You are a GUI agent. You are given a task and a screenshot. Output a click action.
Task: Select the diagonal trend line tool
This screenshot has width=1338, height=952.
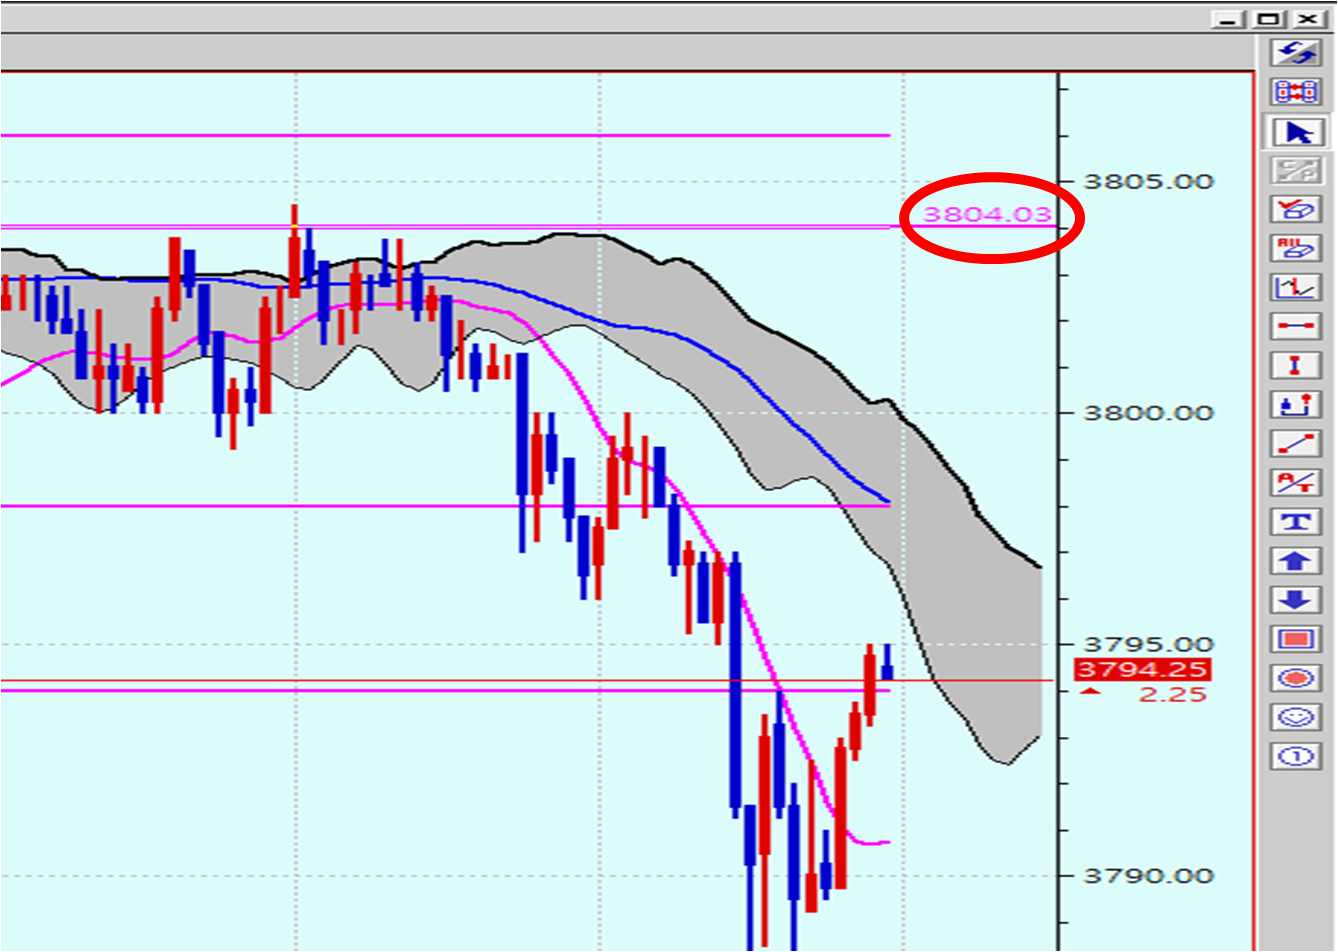pyautogui.click(x=1296, y=443)
